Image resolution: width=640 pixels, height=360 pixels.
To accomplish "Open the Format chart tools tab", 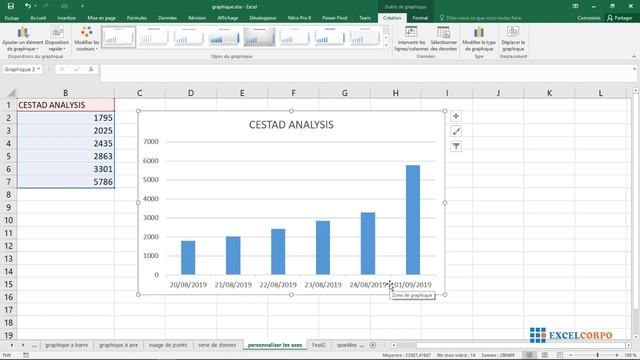I will pyautogui.click(x=420, y=18).
